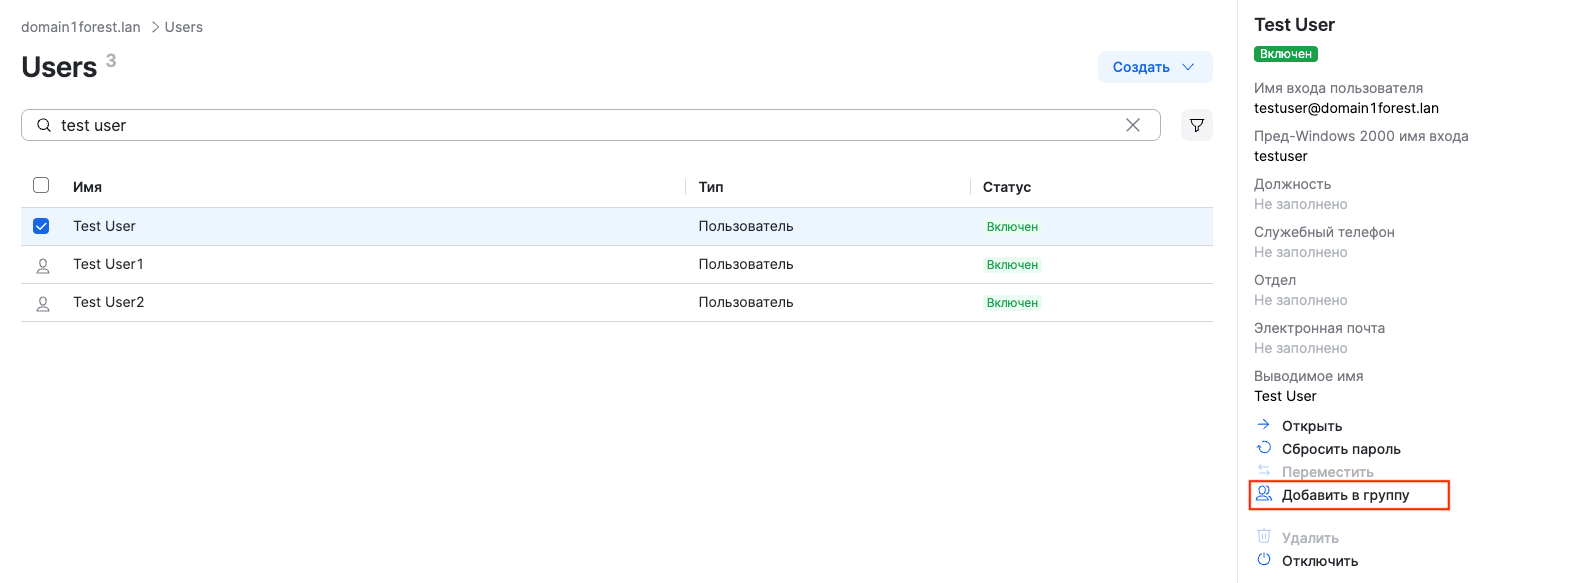Sort by the Имя column header
The width and height of the screenshot is (1585, 583).
(x=88, y=187)
